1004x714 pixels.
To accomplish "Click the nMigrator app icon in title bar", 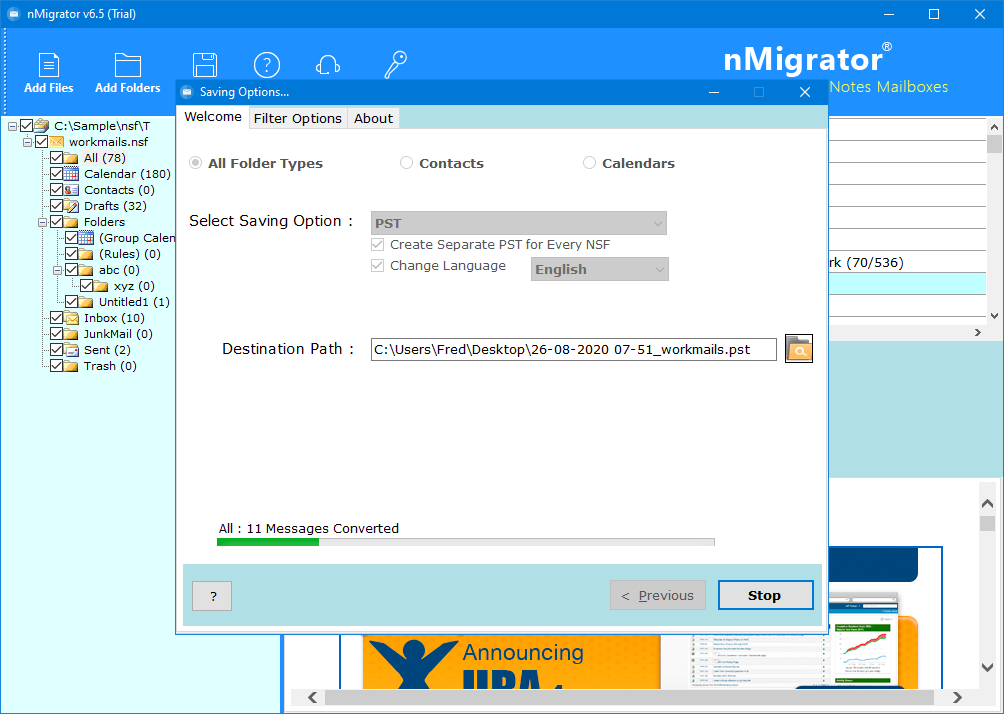I will pyautogui.click(x=13, y=13).
